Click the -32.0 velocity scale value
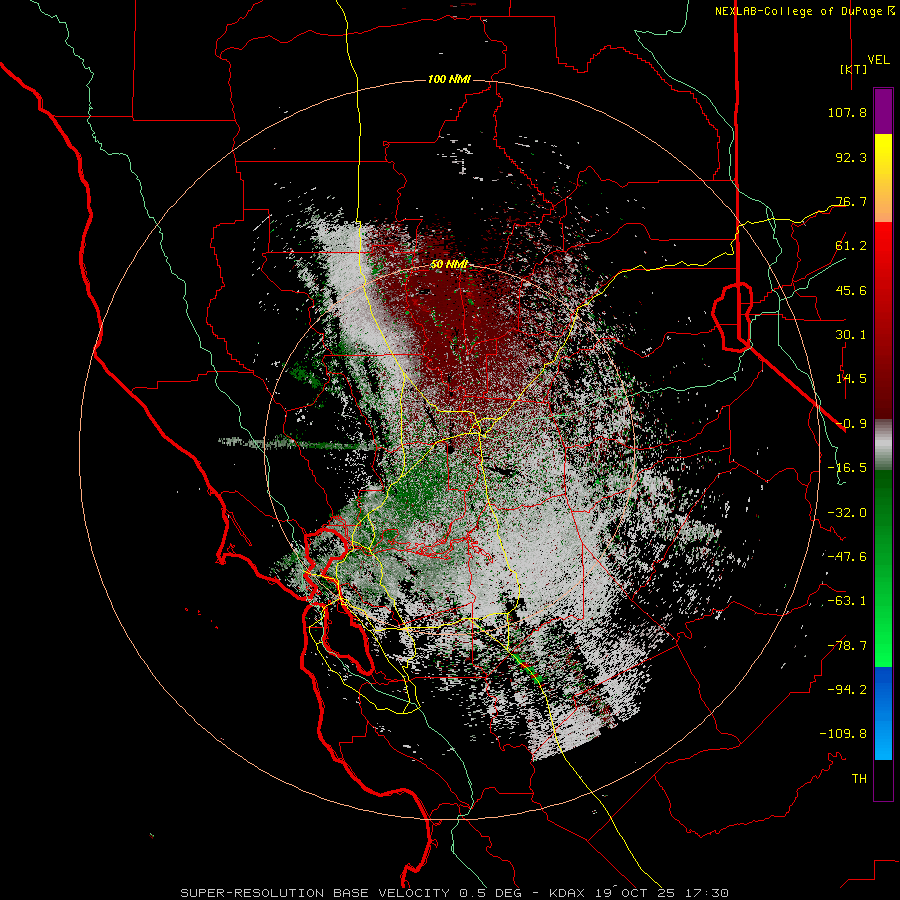Image resolution: width=900 pixels, height=900 pixels. click(x=847, y=513)
